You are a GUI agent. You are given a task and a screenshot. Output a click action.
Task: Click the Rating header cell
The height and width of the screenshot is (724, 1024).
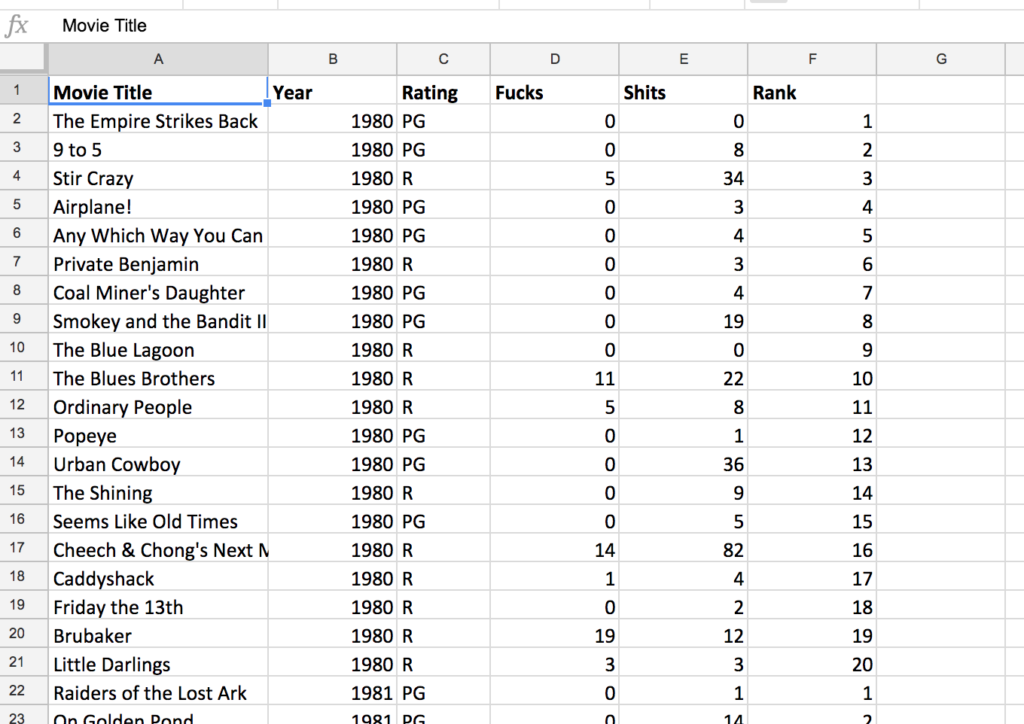coord(443,91)
